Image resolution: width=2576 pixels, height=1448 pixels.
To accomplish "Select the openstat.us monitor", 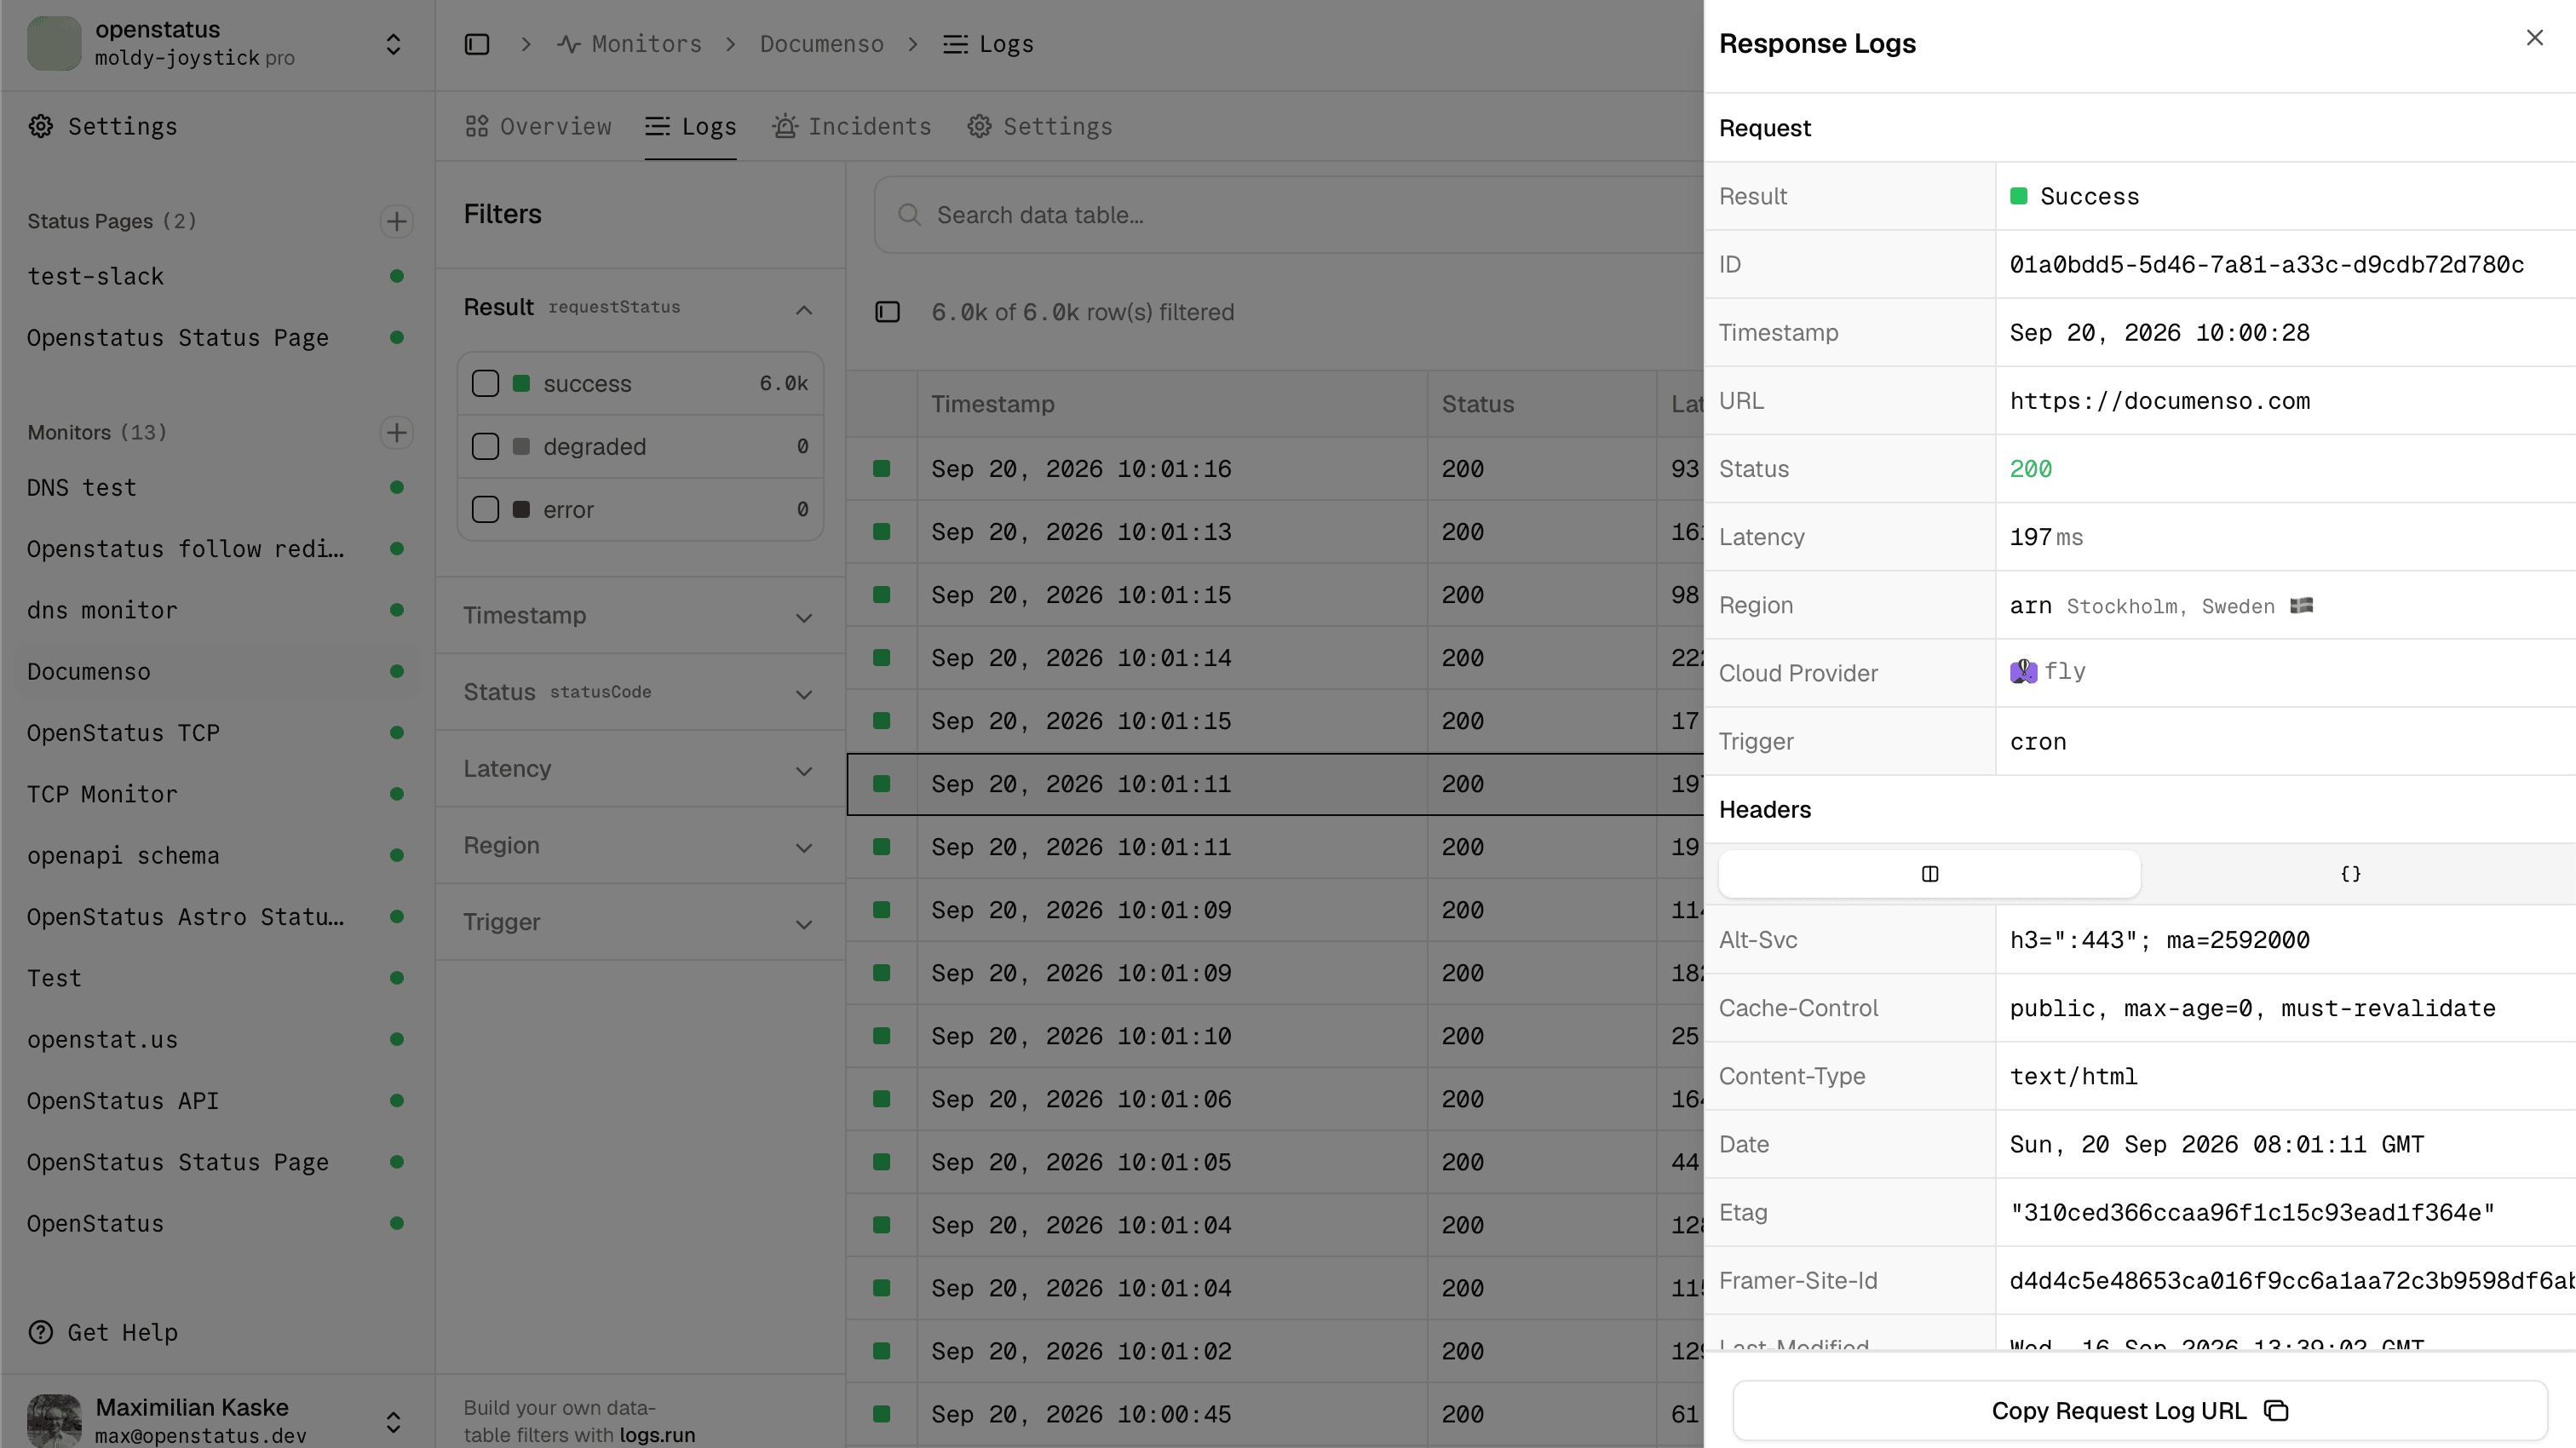I will [x=103, y=1039].
